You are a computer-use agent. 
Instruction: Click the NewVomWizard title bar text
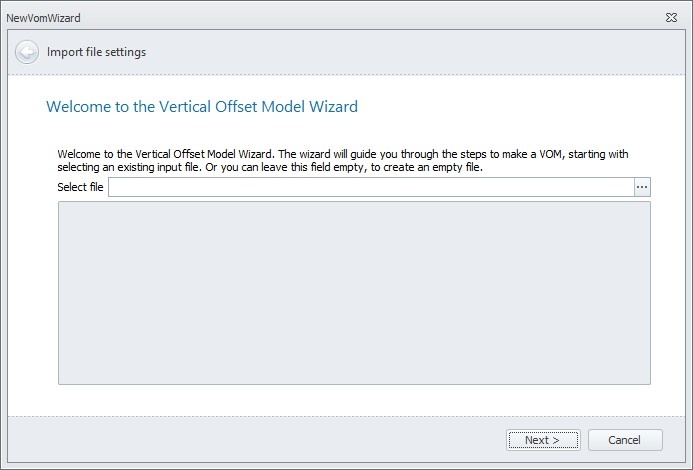[43, 18]
